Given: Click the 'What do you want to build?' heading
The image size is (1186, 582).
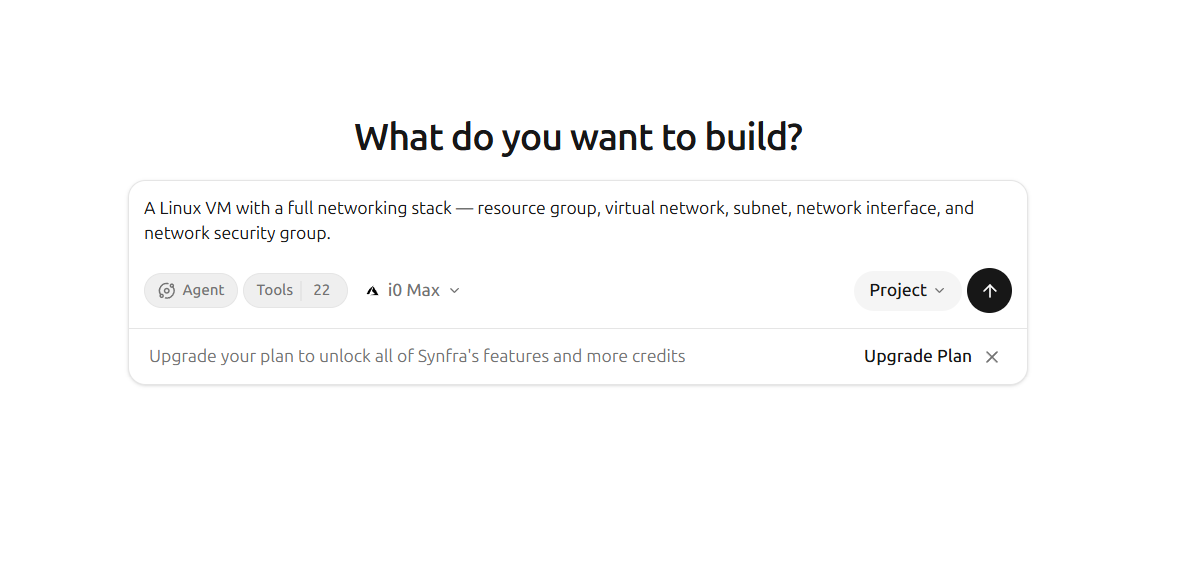Looking at the screenshot, I should tap(578, 138).
